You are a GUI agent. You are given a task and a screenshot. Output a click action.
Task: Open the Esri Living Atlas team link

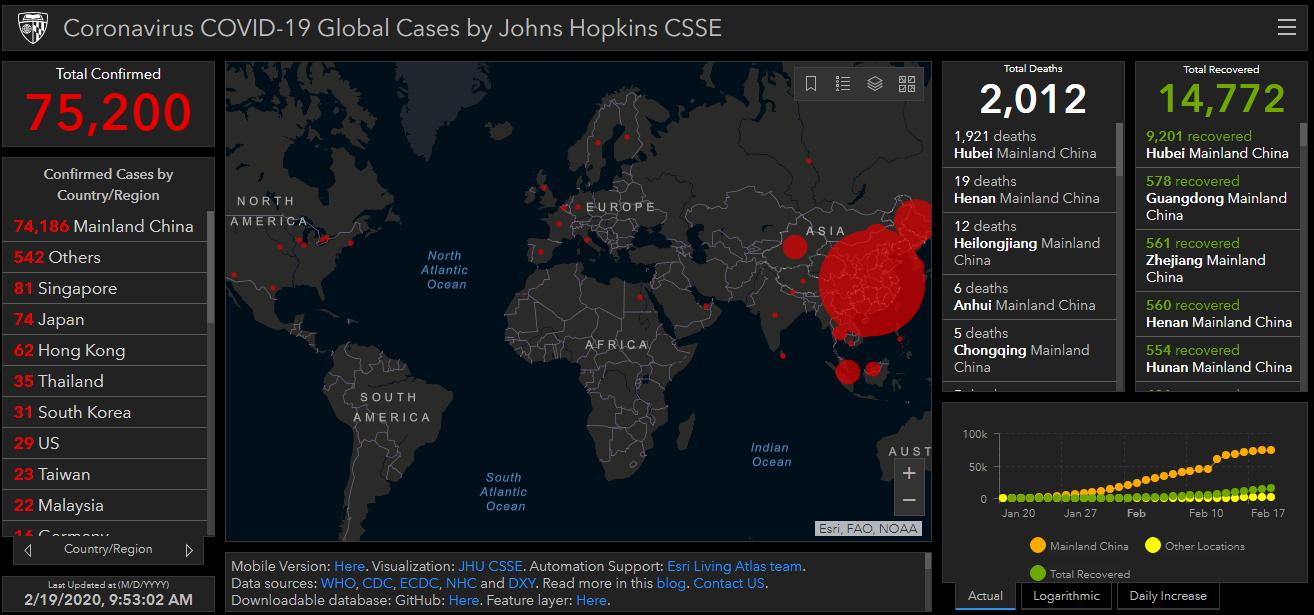coord(735,566)
